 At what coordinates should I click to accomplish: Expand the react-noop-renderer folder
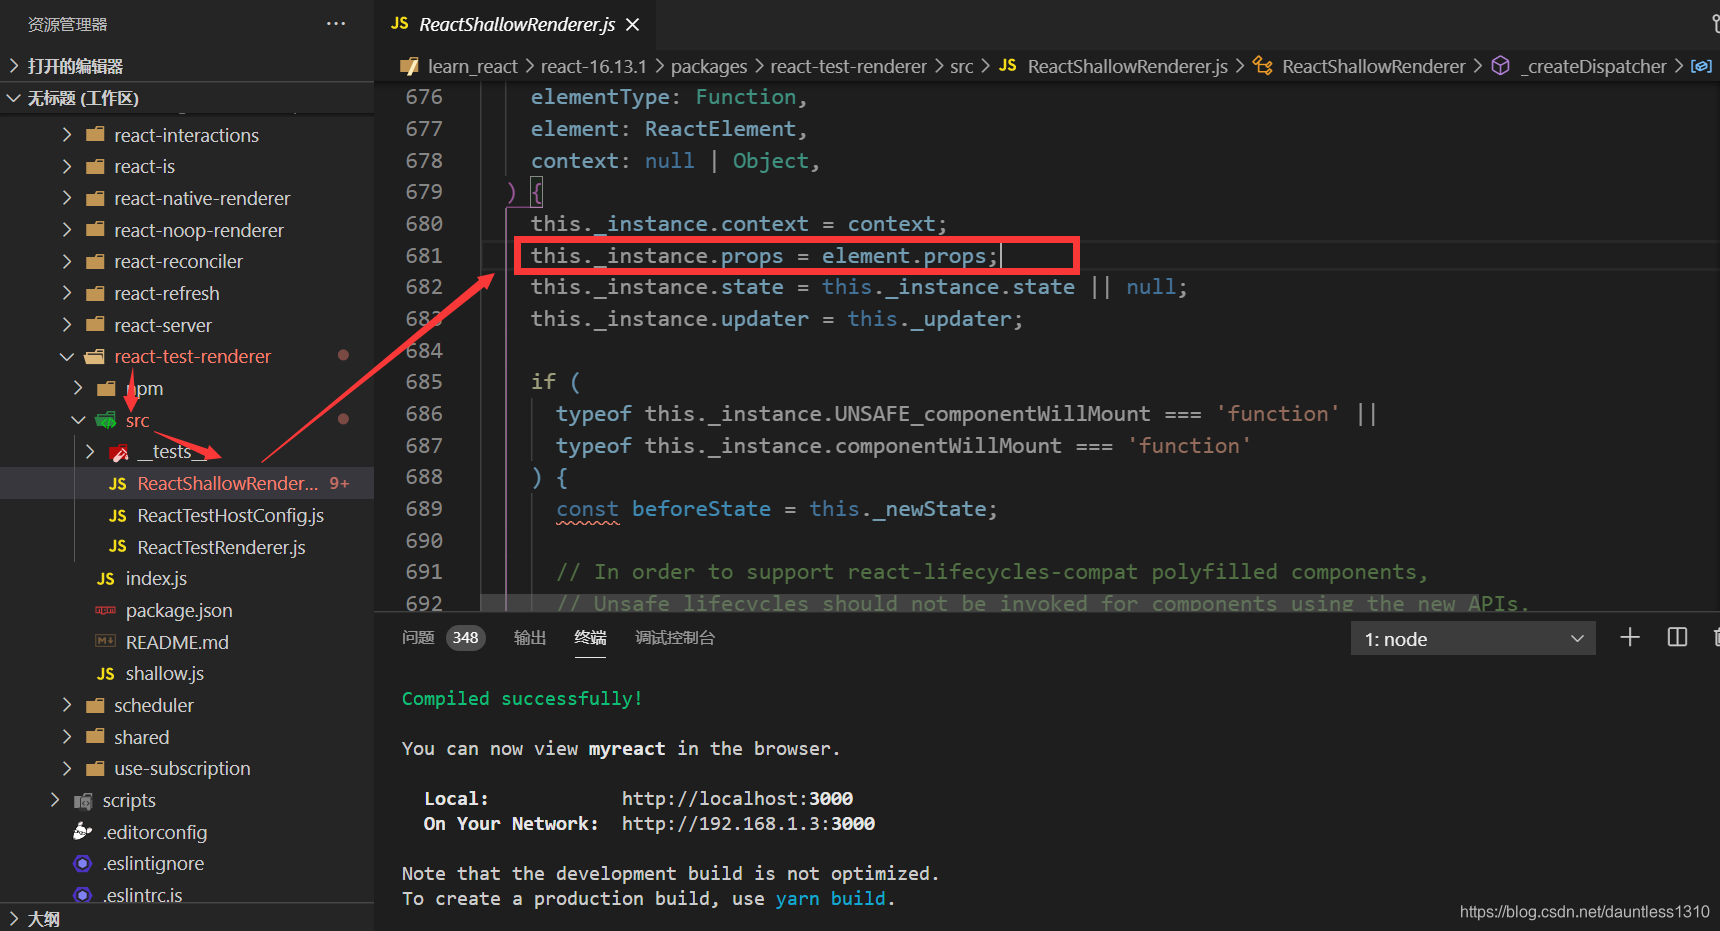187,230
